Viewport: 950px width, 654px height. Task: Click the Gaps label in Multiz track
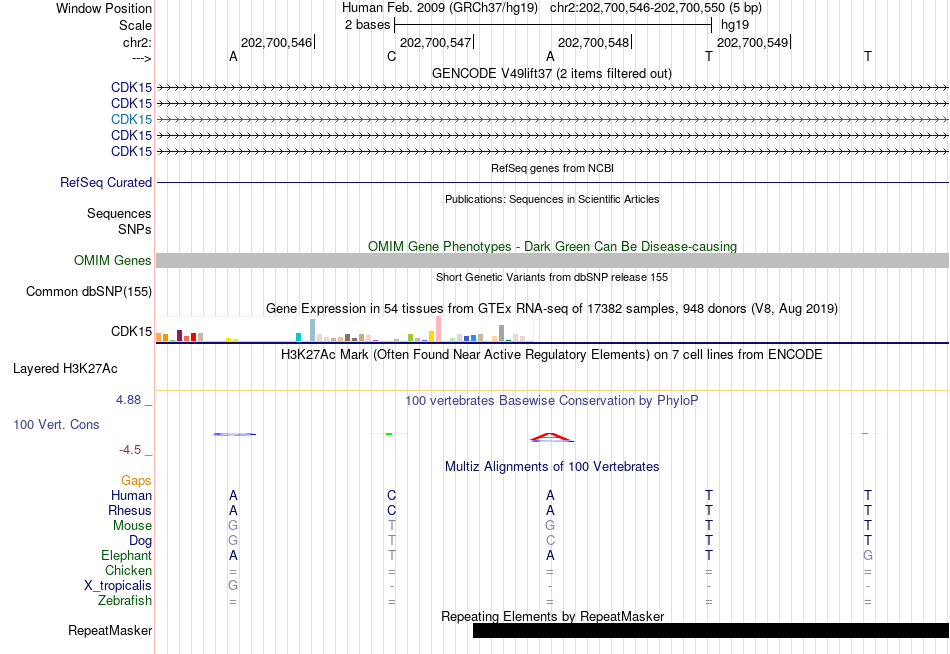(136, 481)
